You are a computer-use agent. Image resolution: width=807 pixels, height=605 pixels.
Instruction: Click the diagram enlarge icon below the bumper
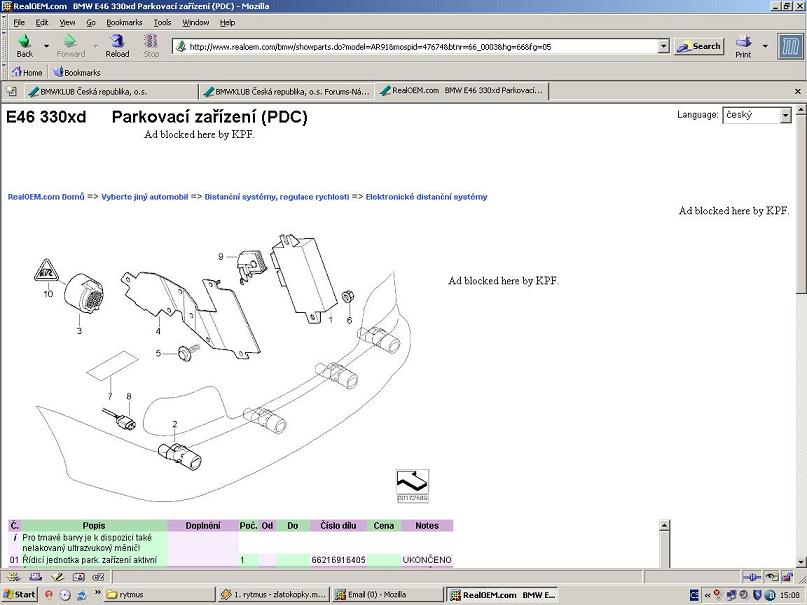pyautogui.click(x=412, y=485)
